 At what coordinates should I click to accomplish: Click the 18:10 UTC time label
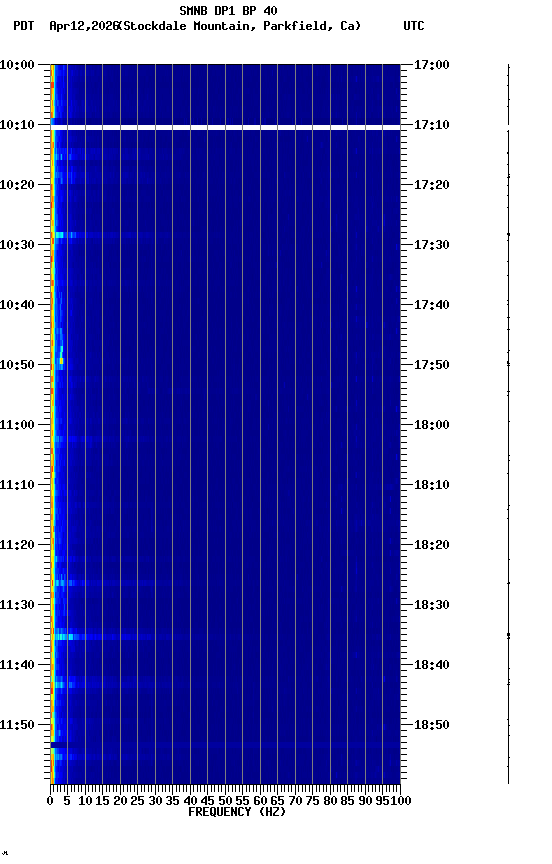(431, 485)
